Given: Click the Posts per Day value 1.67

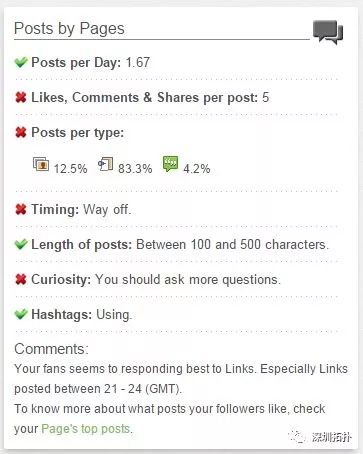Looking at the screenshot, I should tap(138, 62).
